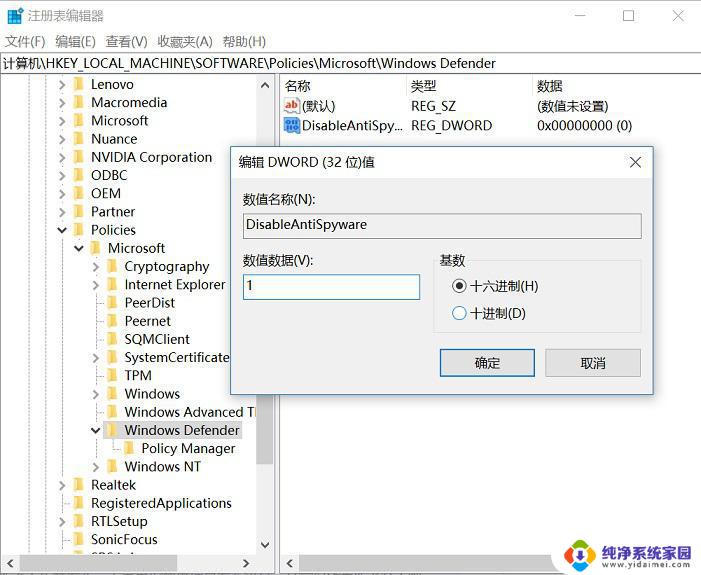The width and height of the screenshot is (701, 575).
Task: Click the 数值名称(N) DisableAntiSpyware field
Action: click(x=442, y=226)
